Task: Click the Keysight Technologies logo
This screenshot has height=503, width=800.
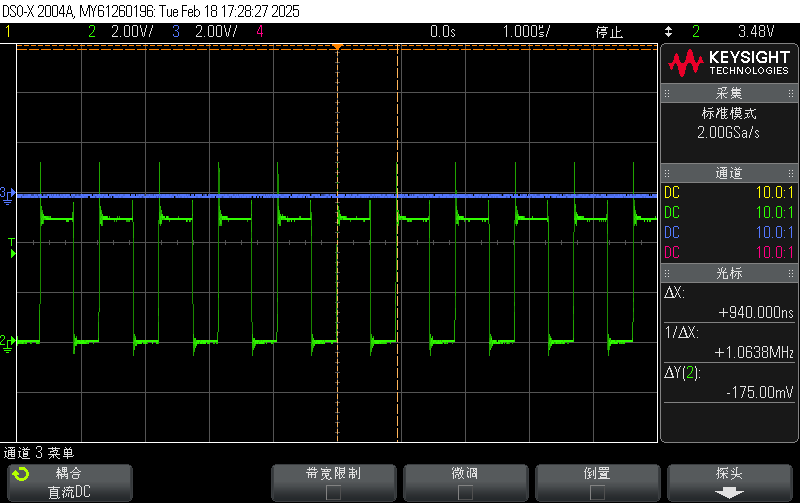Action: 729,63
